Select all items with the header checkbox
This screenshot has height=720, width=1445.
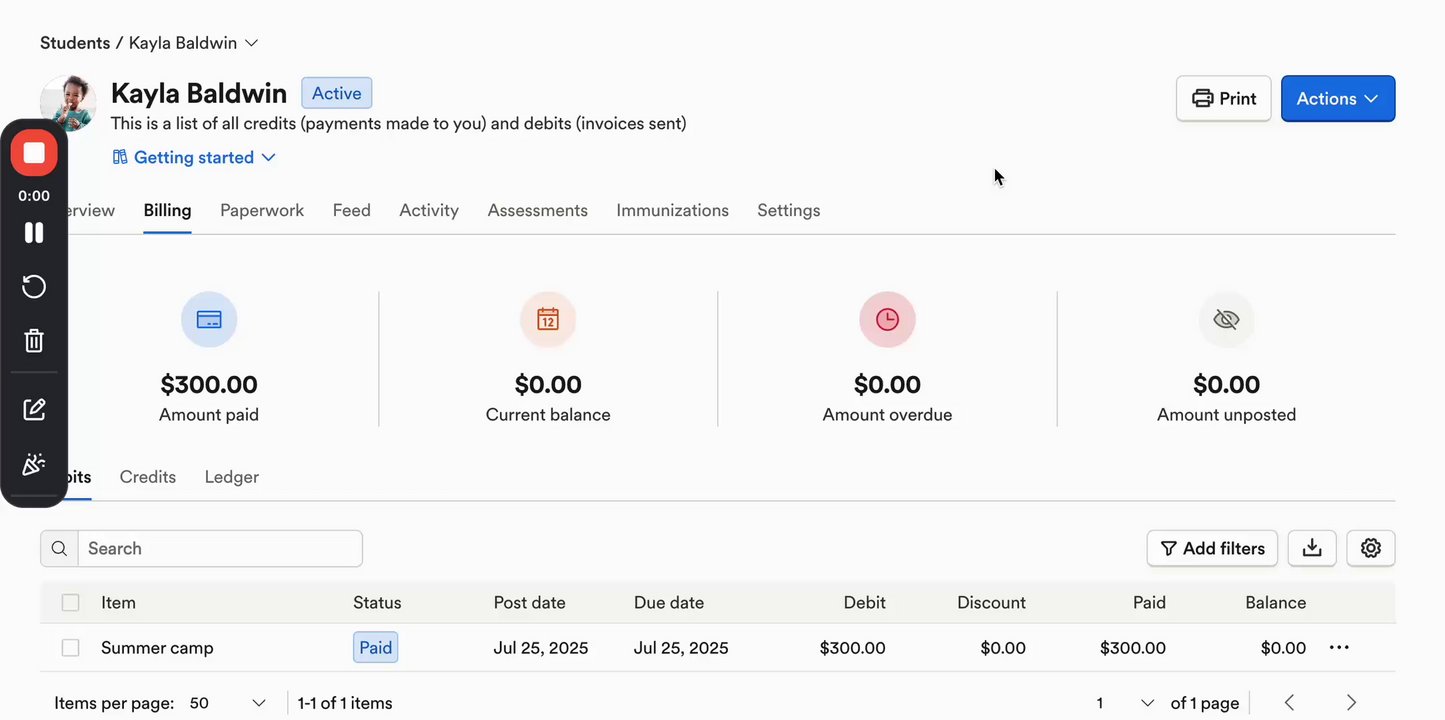click(70, 603)
